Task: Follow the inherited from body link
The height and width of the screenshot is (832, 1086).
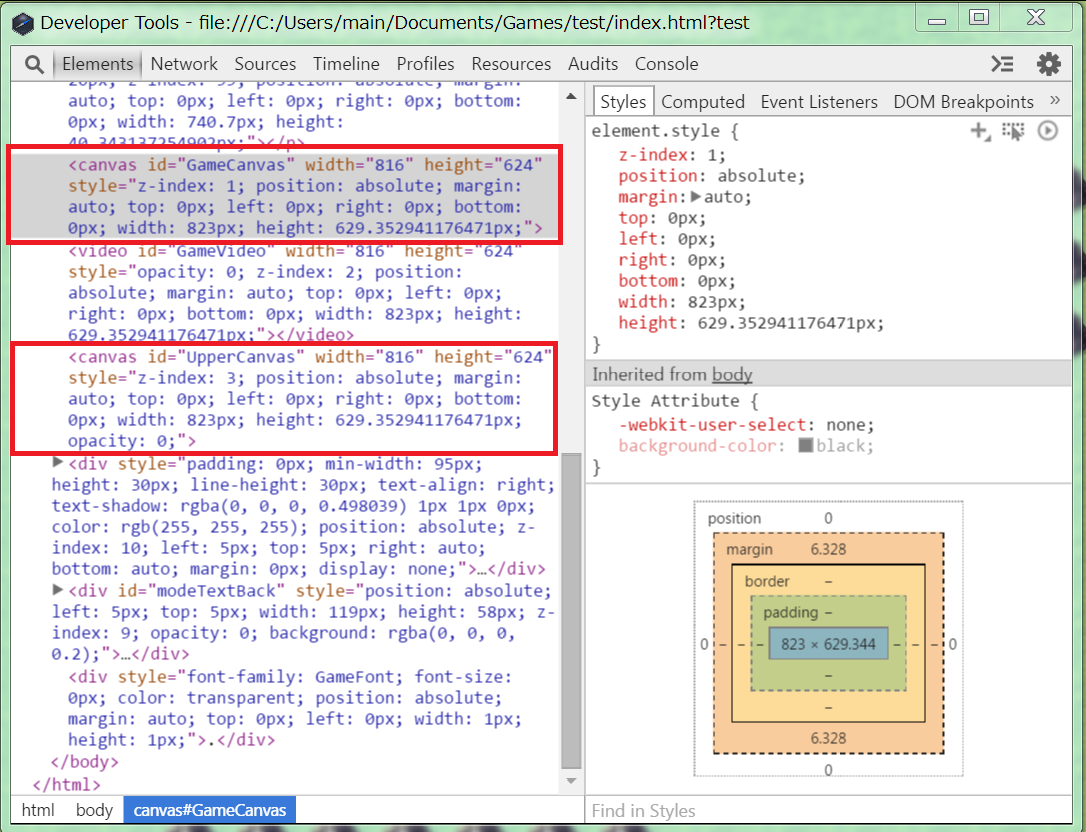Action: (732, 374)
